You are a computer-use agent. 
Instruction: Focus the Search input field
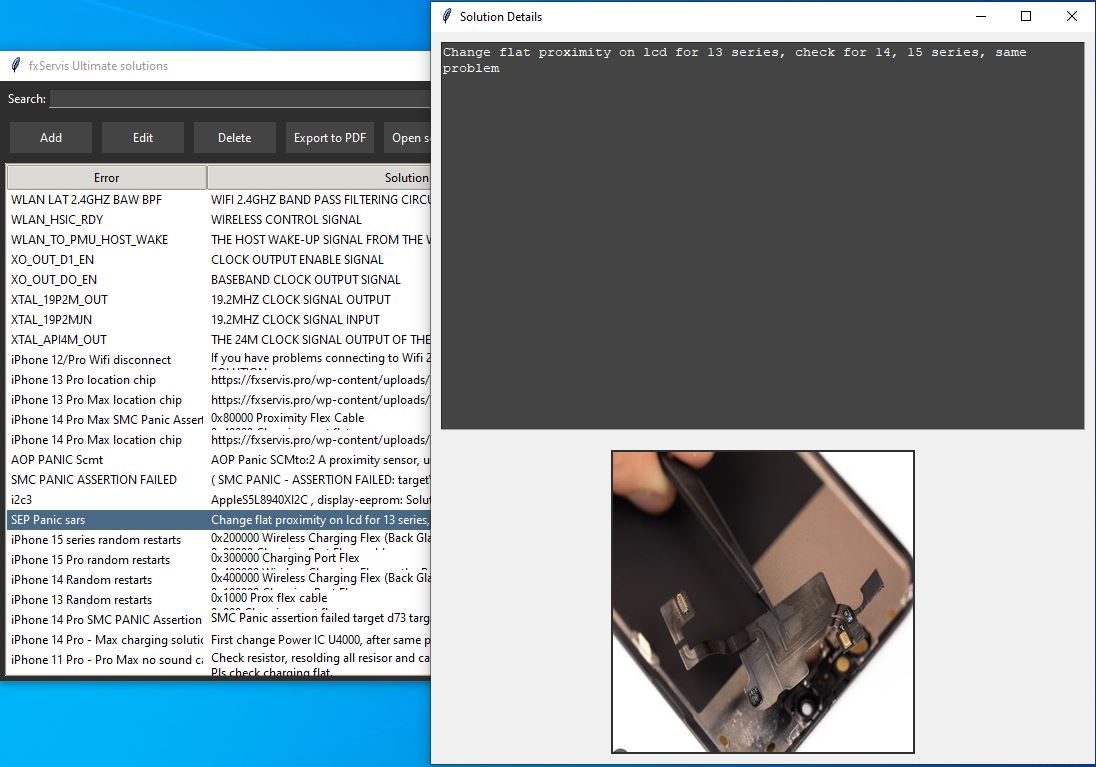pyautogui.click(x=240, y=99)
